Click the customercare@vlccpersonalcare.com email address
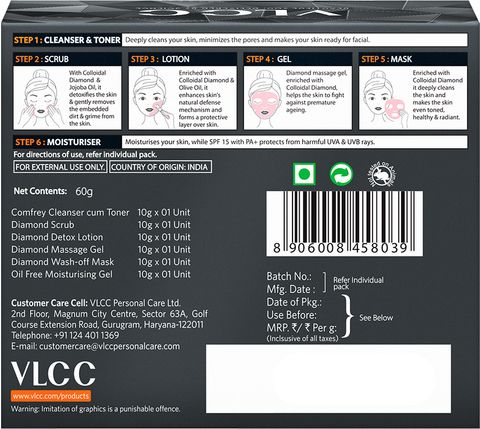 click(109, 346)
